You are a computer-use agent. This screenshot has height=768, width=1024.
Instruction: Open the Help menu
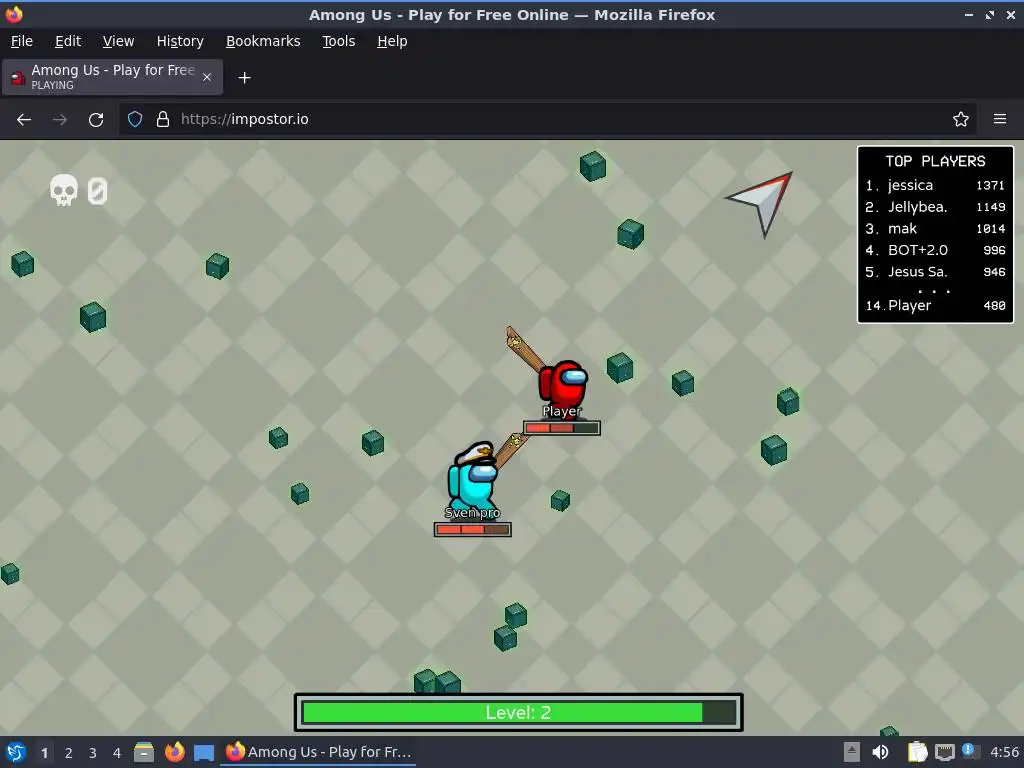pos(392,41)
